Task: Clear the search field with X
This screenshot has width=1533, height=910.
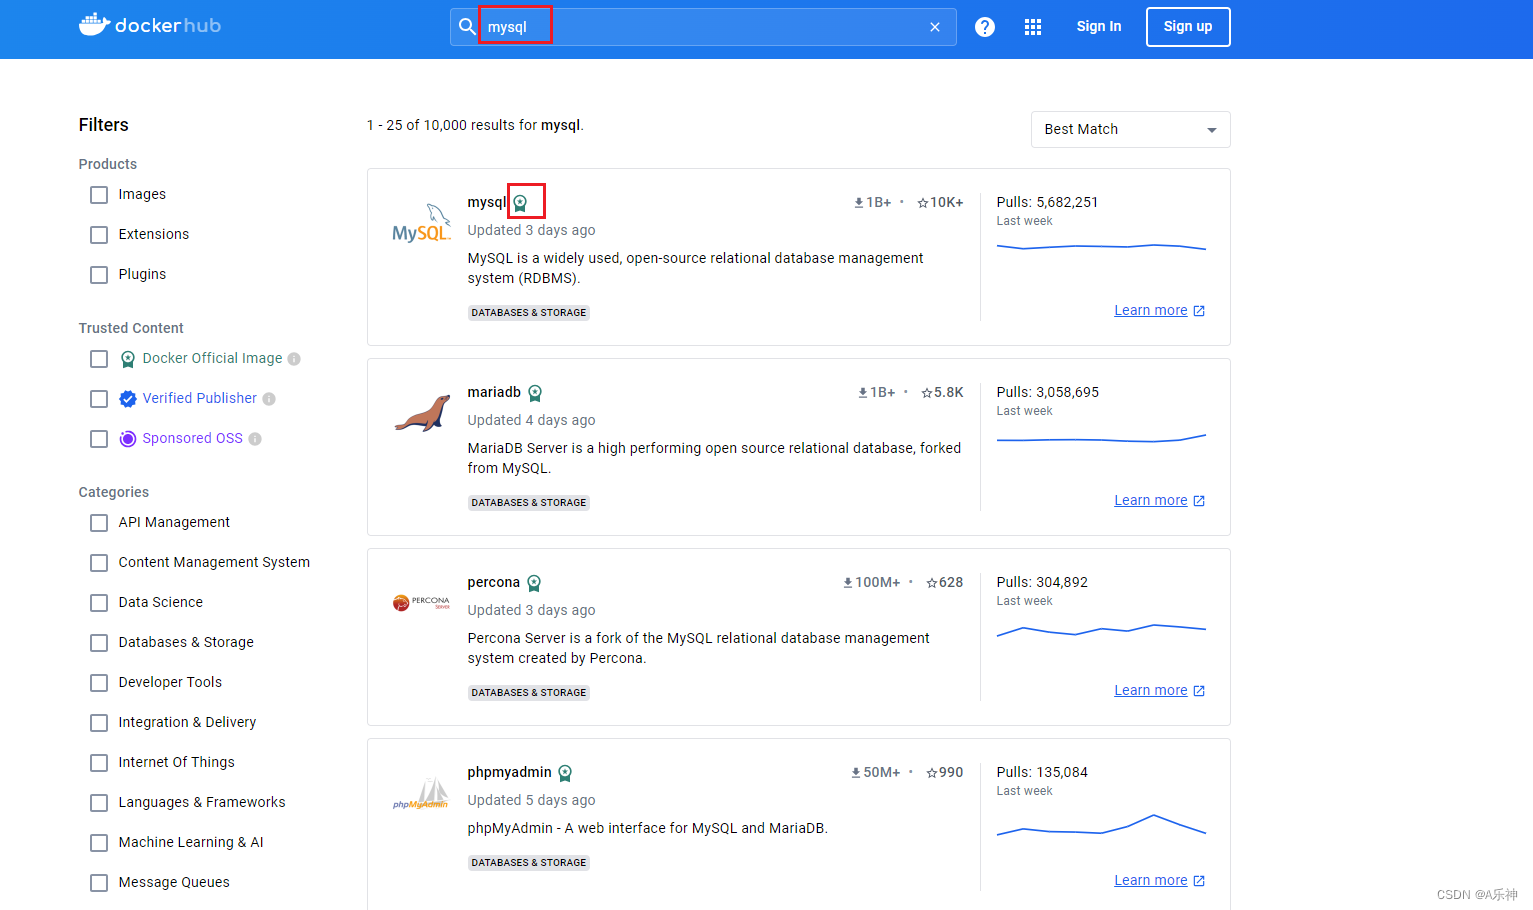Action: coord(935,27)
